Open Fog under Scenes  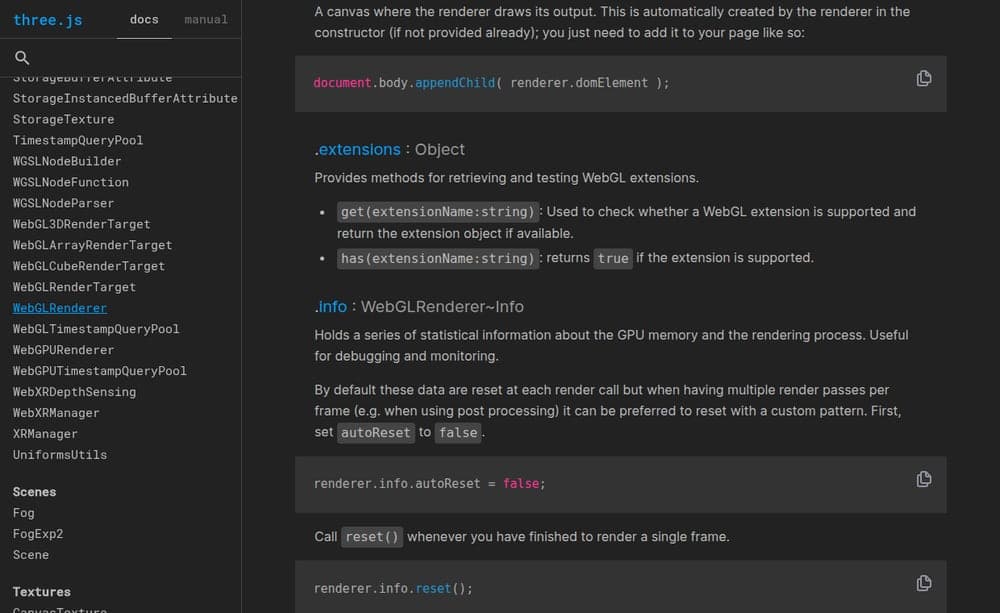[x=24, y=513]
